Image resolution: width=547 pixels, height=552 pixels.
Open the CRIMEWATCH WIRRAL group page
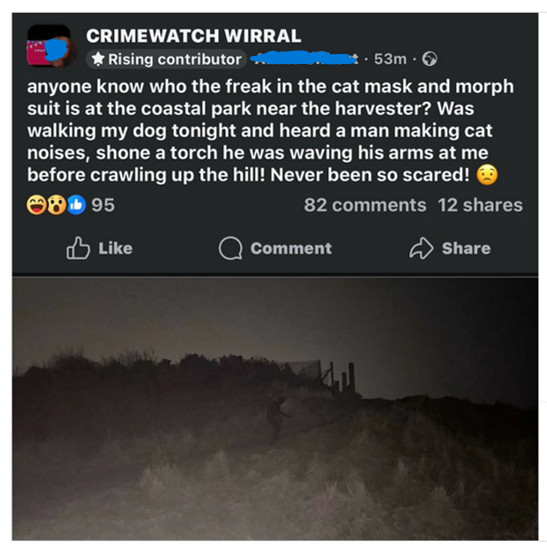pyautogui.click(x=194, y=36)
